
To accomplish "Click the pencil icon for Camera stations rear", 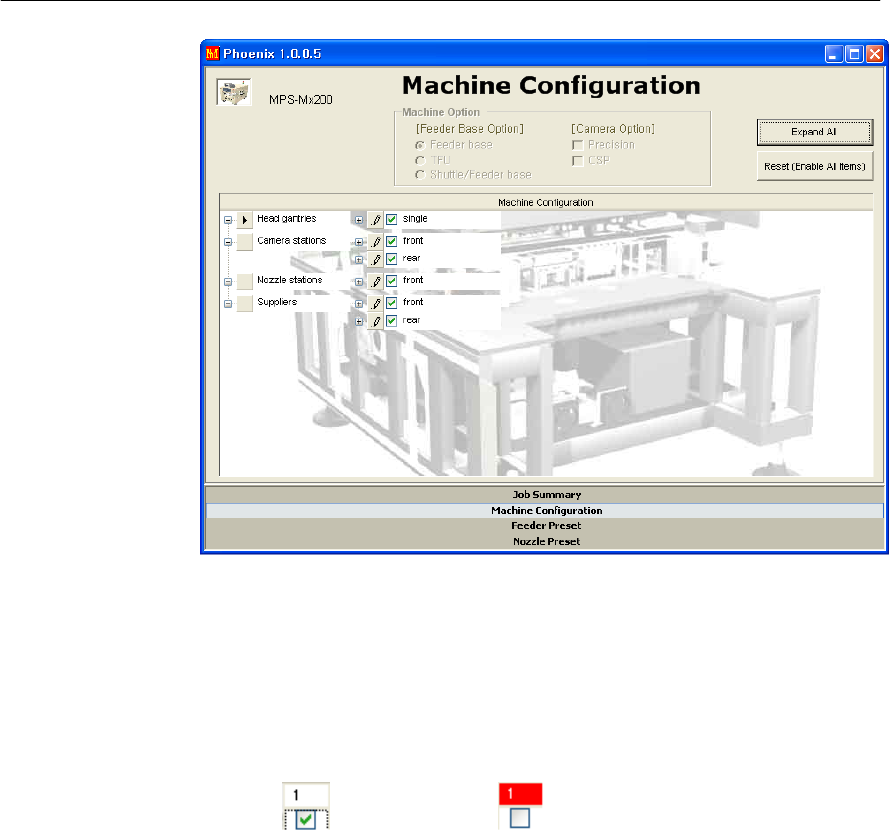I will point(376,259).
